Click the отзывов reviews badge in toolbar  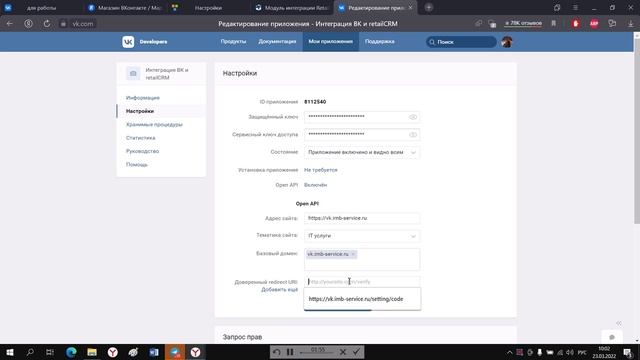click(523, 24)
